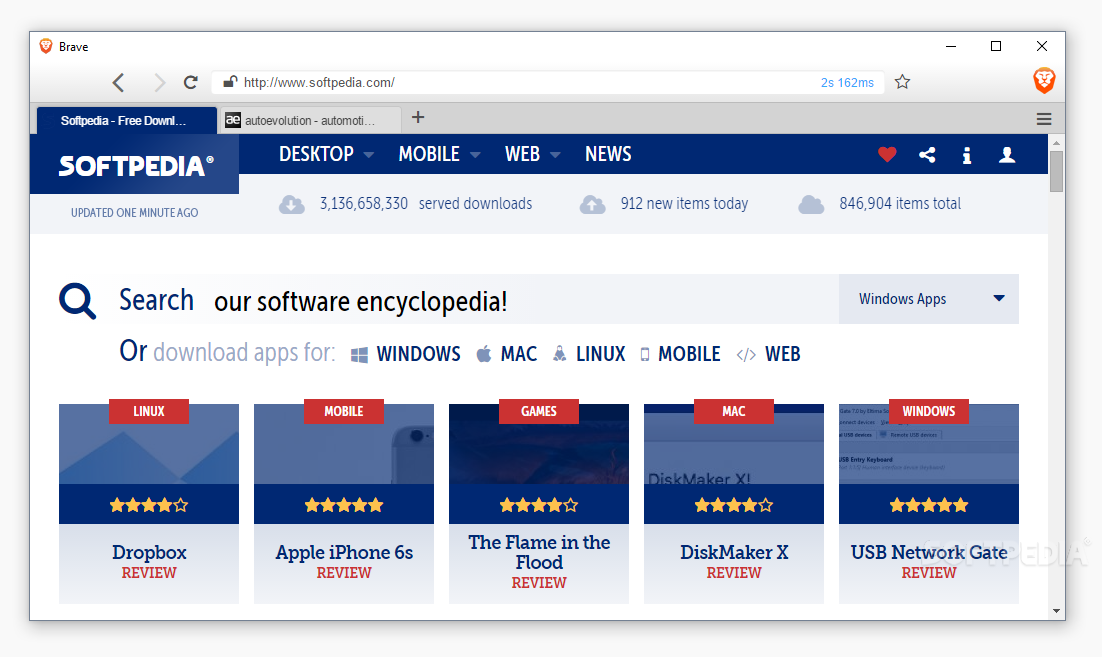Switch to the Softpedia - Free Downloads tab
This screenshot has width=1102, height=657.
(127, 120)
